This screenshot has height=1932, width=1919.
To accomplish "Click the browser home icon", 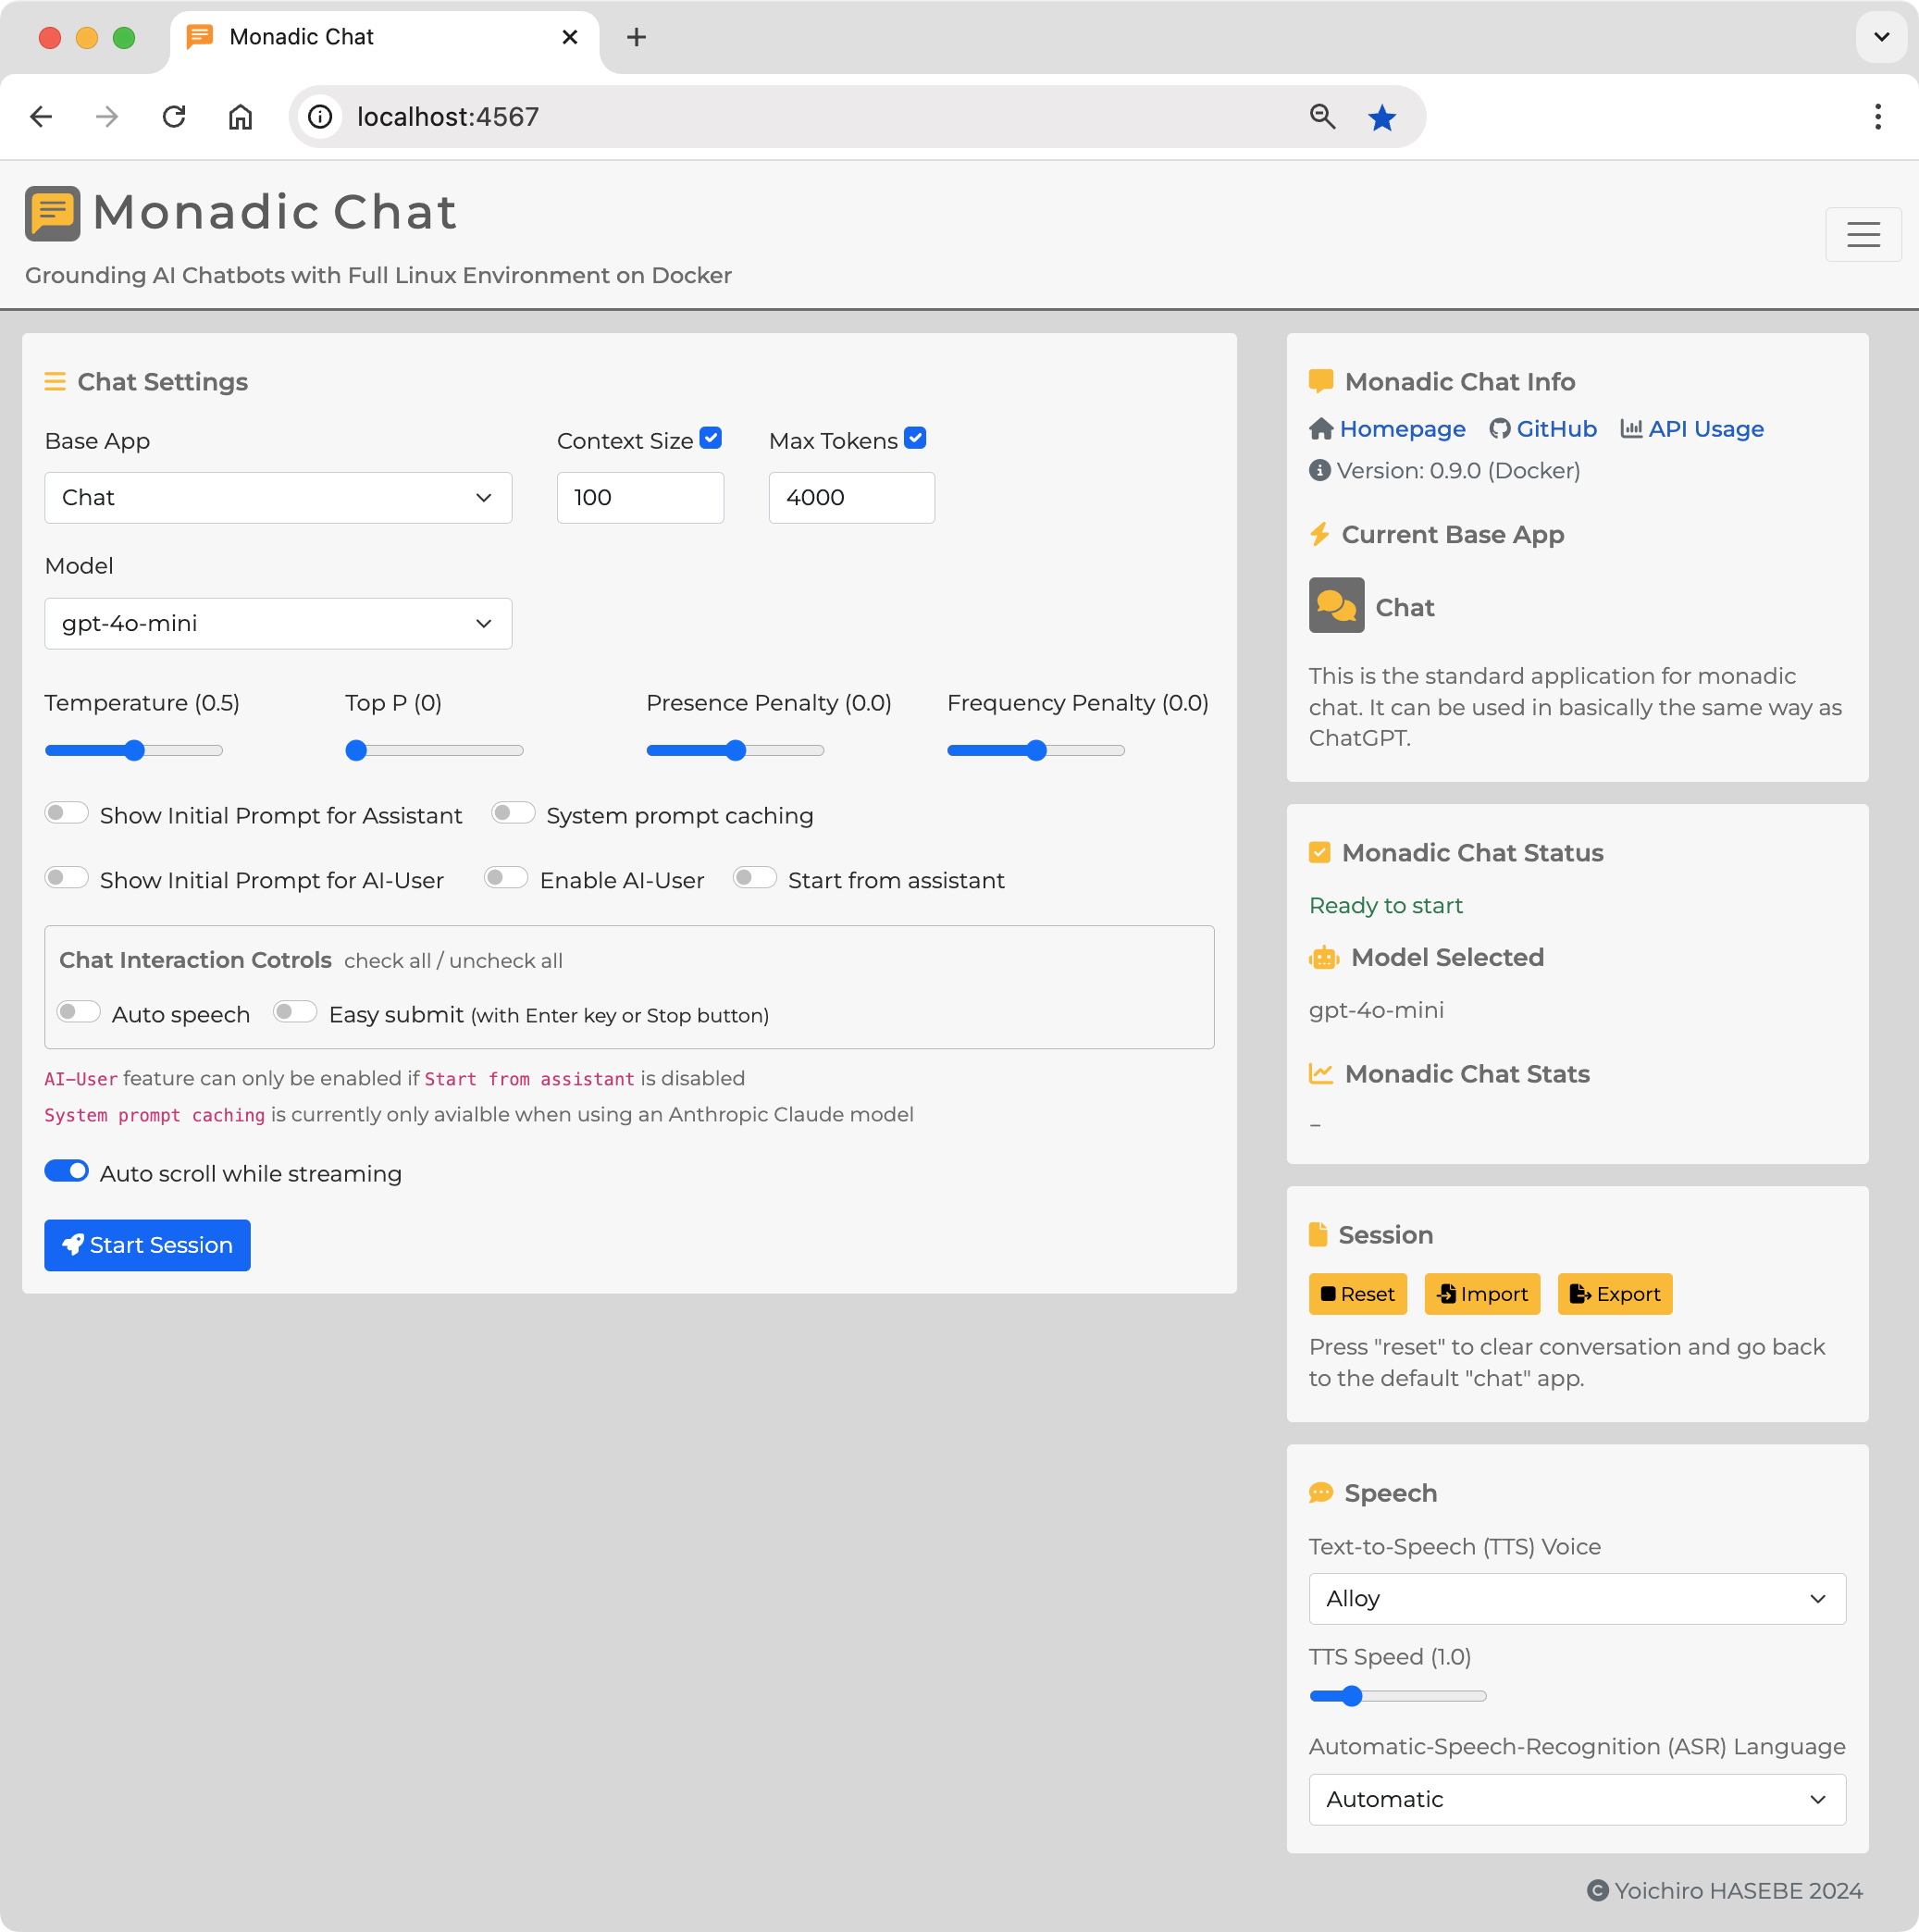I will (240, 117).
